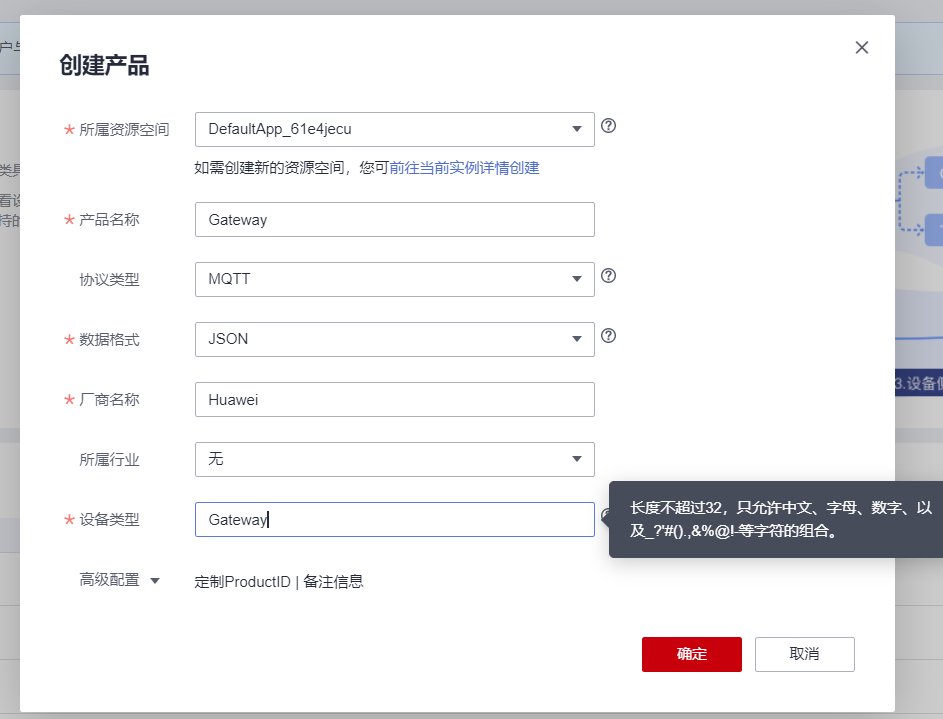Open the 前往当前实例详情创建 link

click(464, 168)
